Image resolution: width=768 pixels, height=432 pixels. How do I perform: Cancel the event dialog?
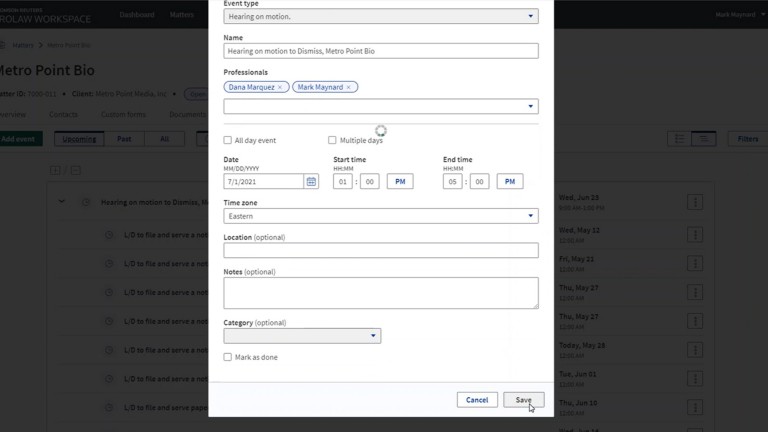[x=477, y=400]
